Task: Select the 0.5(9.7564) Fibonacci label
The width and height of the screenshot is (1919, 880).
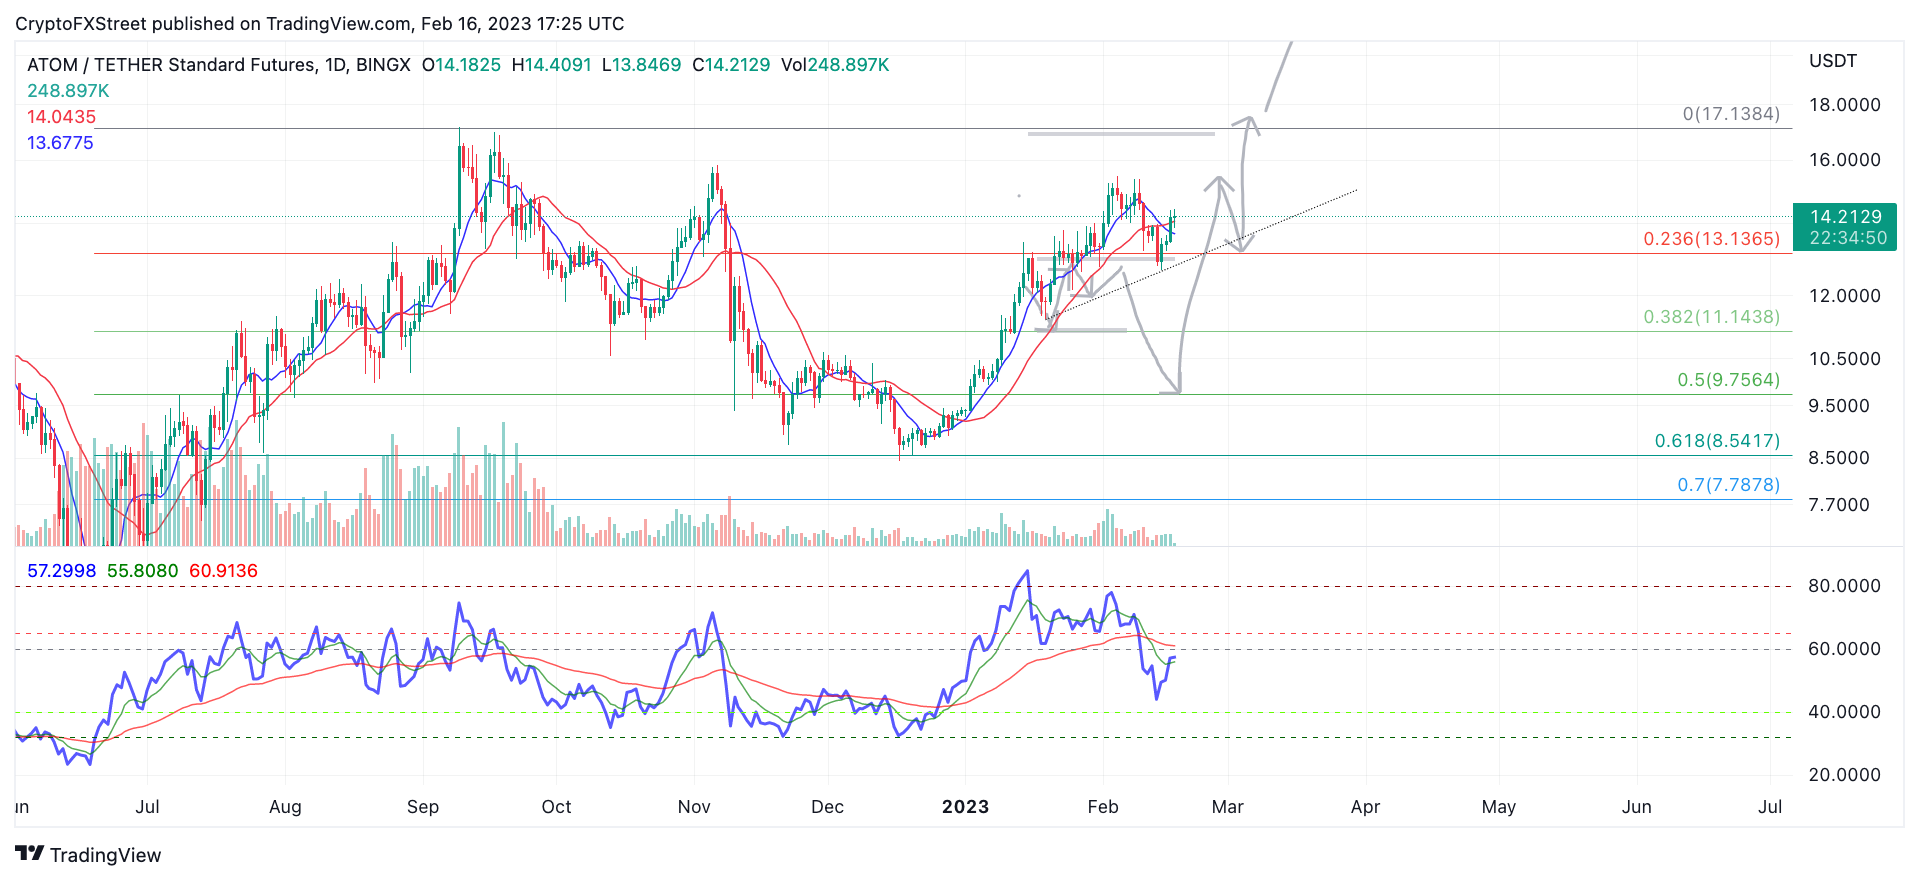Action: pyautogui.click(x=1728, y=380)
